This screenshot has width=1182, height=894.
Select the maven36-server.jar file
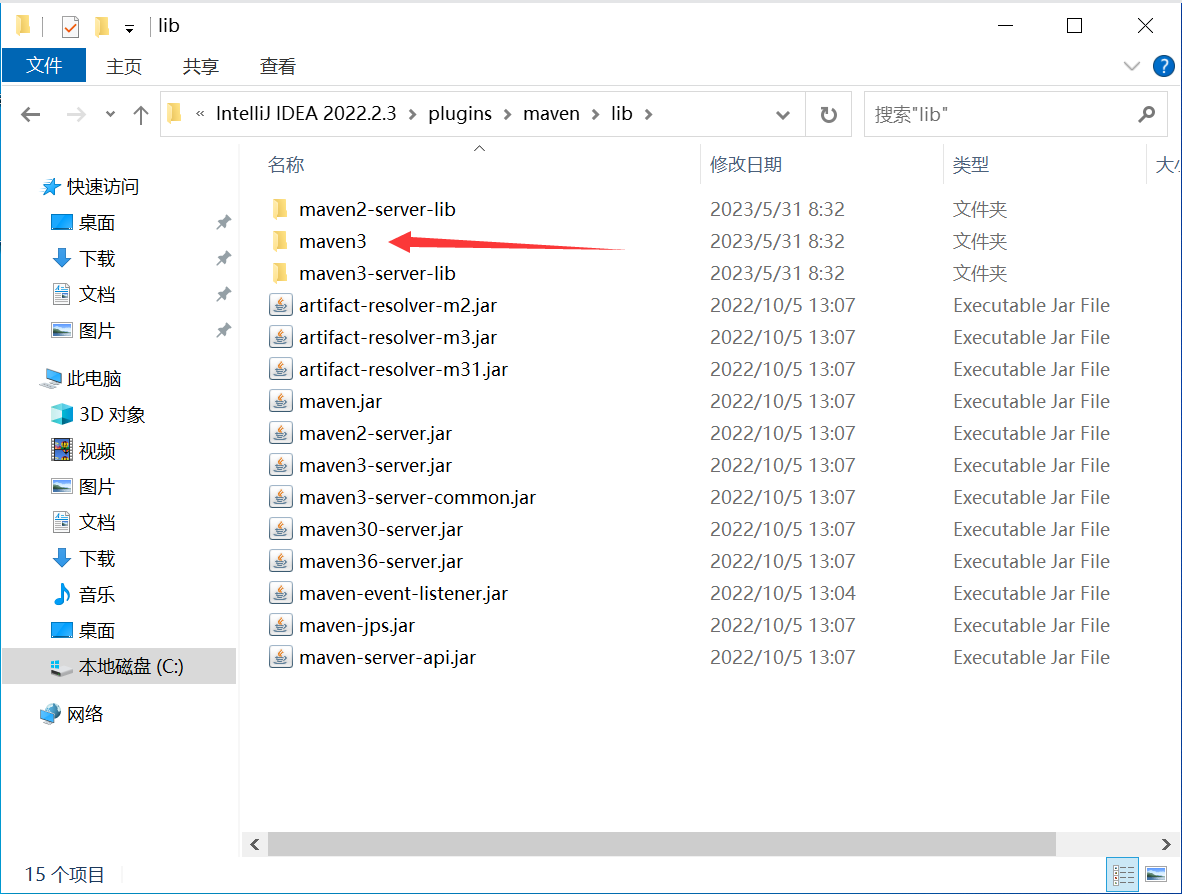click(x=380, y=561)
